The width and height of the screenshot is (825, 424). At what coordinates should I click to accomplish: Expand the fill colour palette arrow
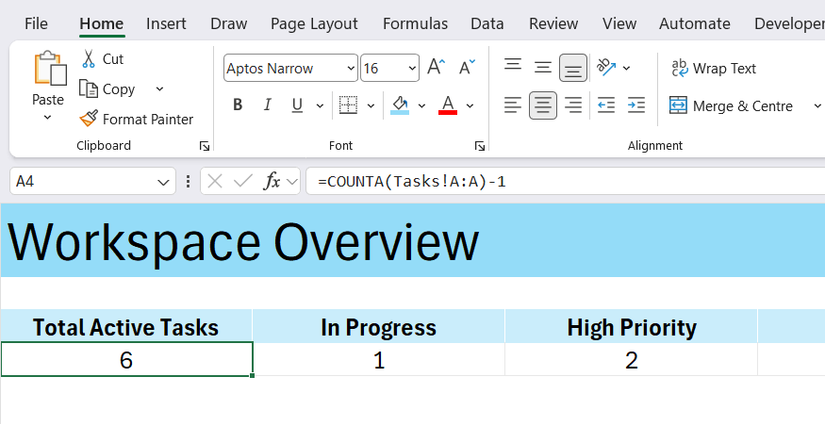click(x=421, y=106)
